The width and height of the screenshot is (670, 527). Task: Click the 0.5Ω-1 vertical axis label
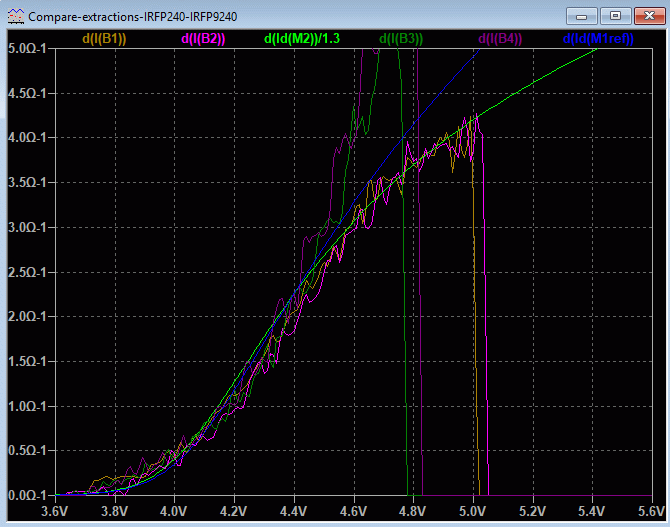[27, 450]
